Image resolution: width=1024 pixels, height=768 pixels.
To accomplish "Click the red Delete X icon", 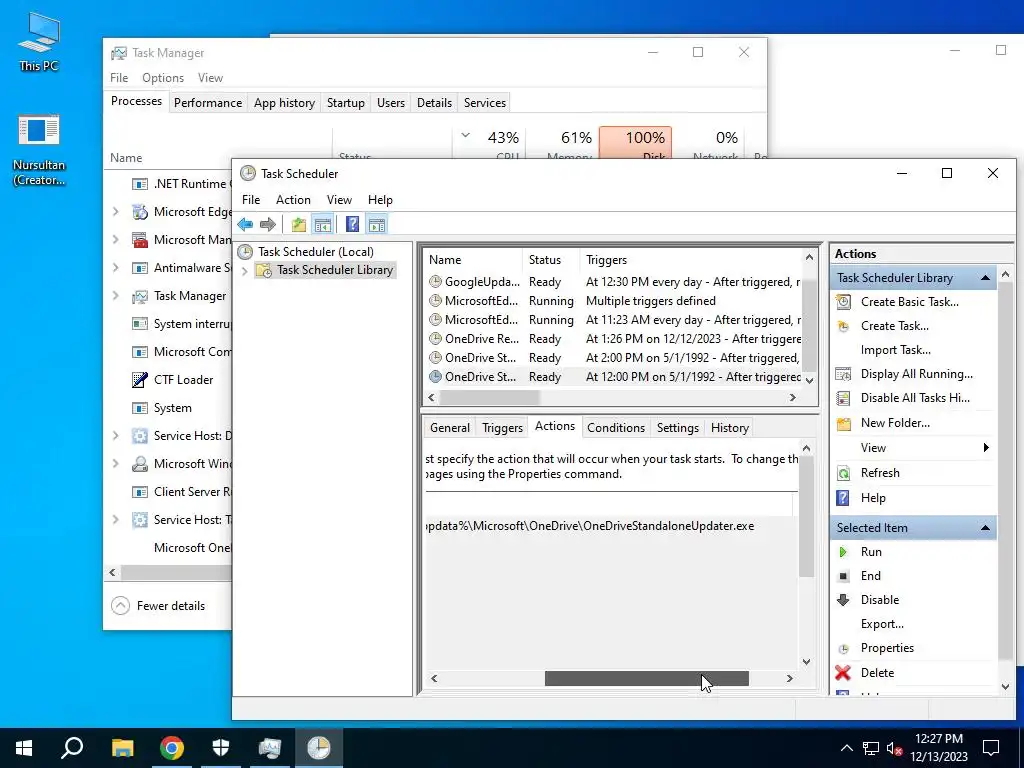I will tap(843, 673).
